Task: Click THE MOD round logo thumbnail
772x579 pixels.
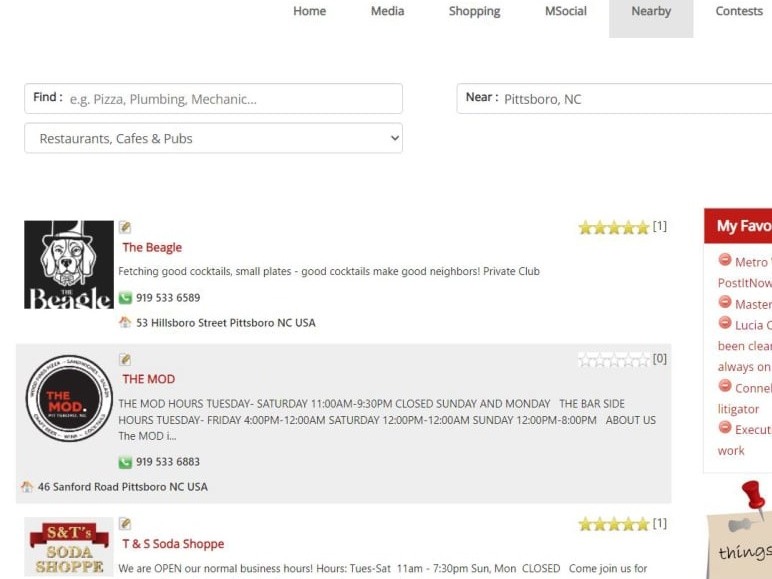Action: click(69, 398)
